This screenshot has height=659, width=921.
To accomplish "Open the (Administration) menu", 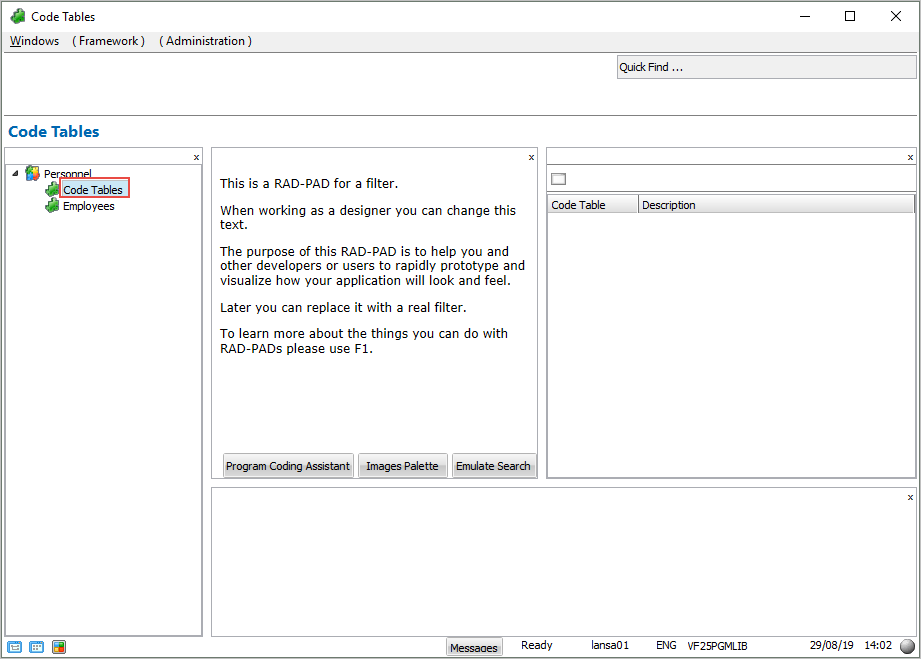I will point(206,41).
